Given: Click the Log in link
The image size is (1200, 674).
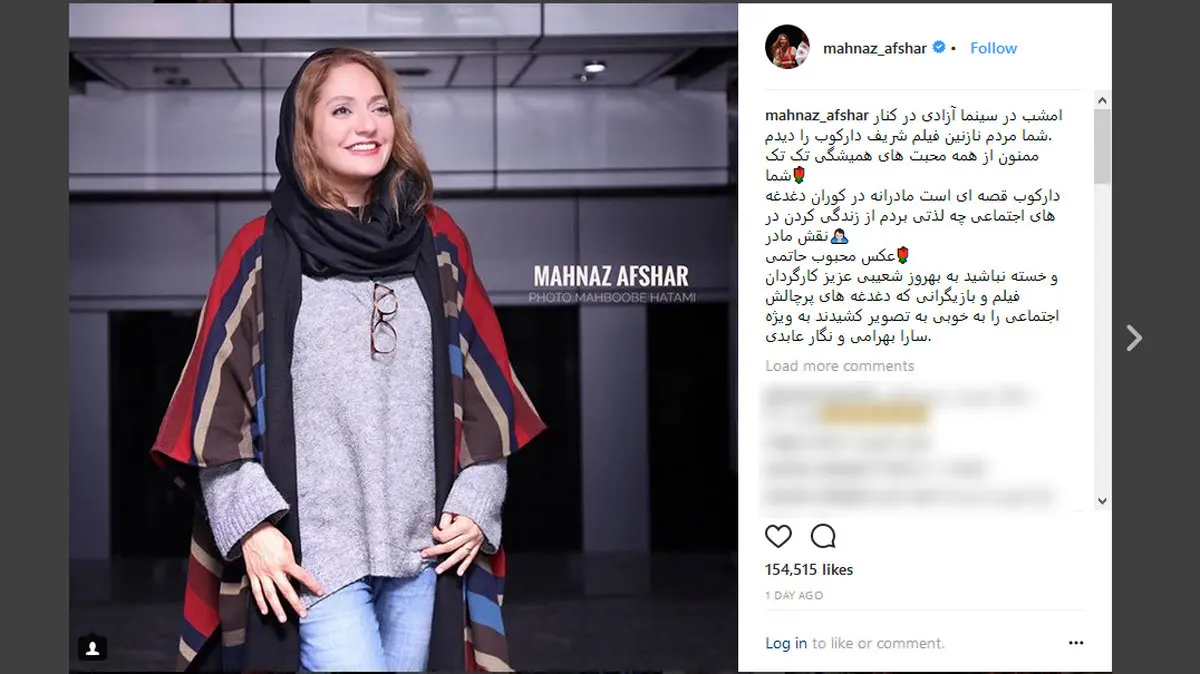Looking at the screenshot, I should pyautogui.click(x=786, y=643).
